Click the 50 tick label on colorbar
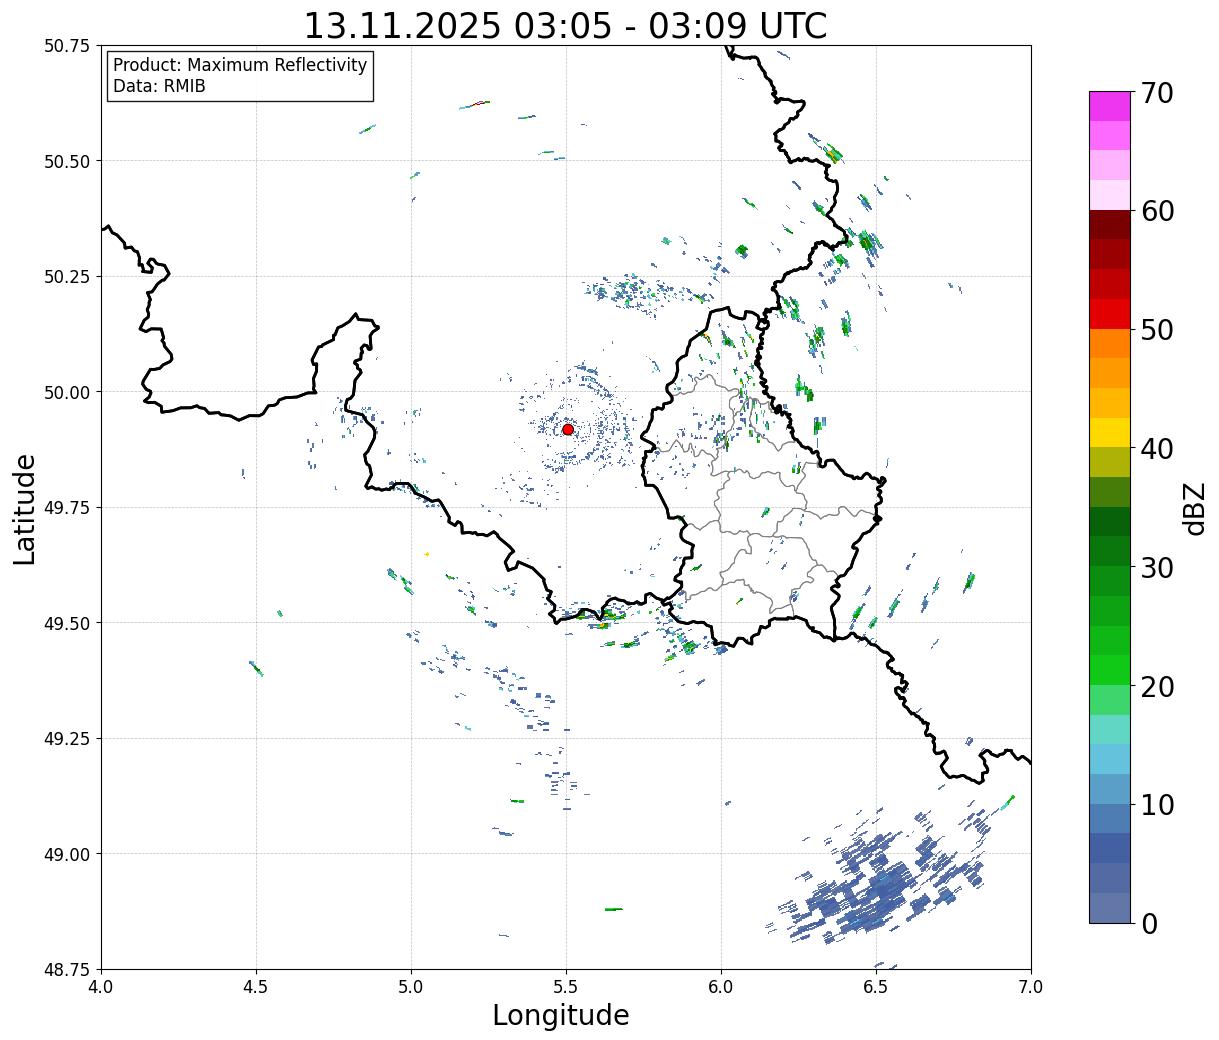Screen dimensions: 1219x1040 (x=1157, y=330)
